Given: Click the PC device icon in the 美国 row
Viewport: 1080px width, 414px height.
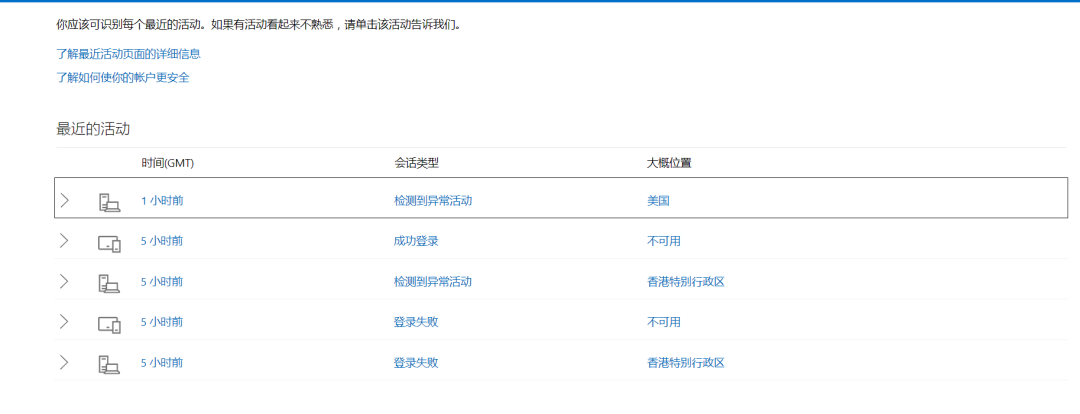Looking at the screenshot, I should click(x=109, y=201).
